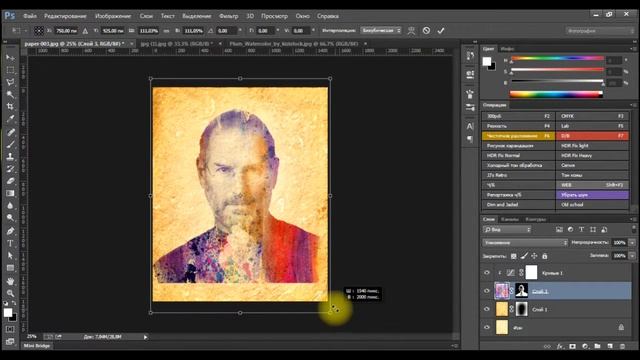Commit the transform with the checkmark
Screen dimensions: 640x360
(441, 31)
